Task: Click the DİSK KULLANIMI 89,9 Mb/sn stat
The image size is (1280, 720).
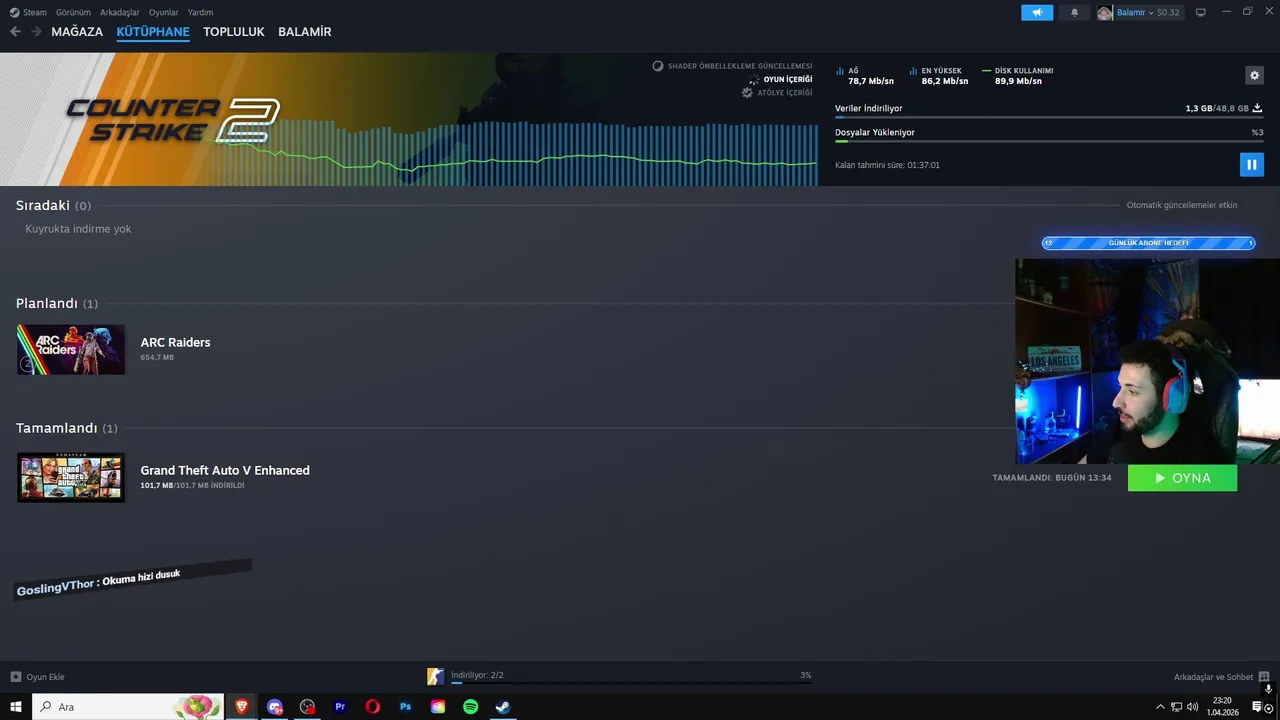Action: (x=1018, y=76)
